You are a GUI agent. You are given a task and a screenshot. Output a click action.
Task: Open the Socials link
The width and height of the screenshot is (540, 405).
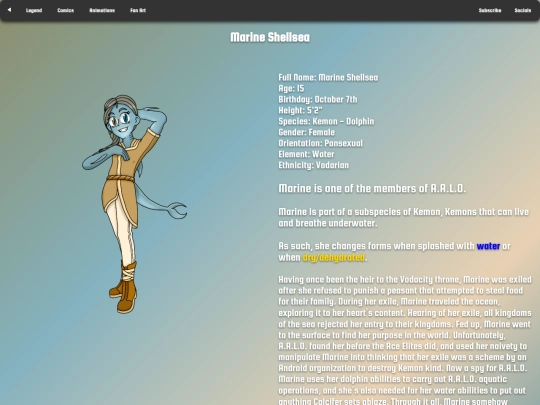pos(522,10)
